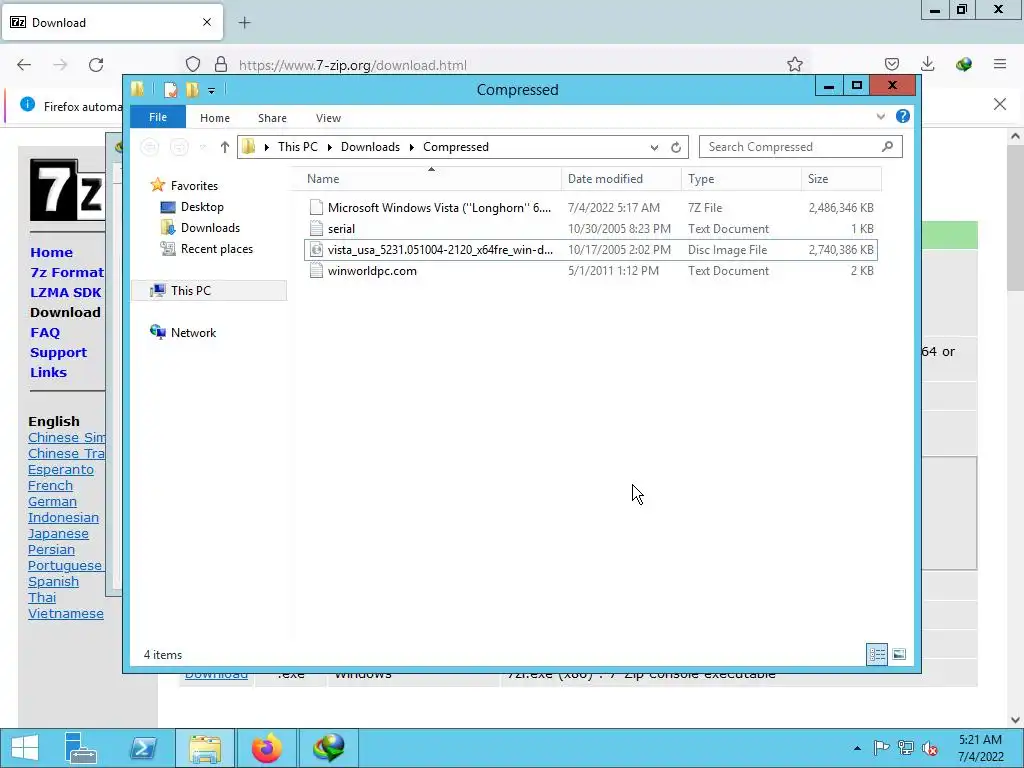
Task: Open Recent places in navigation pane
Action: coord(217,249)
